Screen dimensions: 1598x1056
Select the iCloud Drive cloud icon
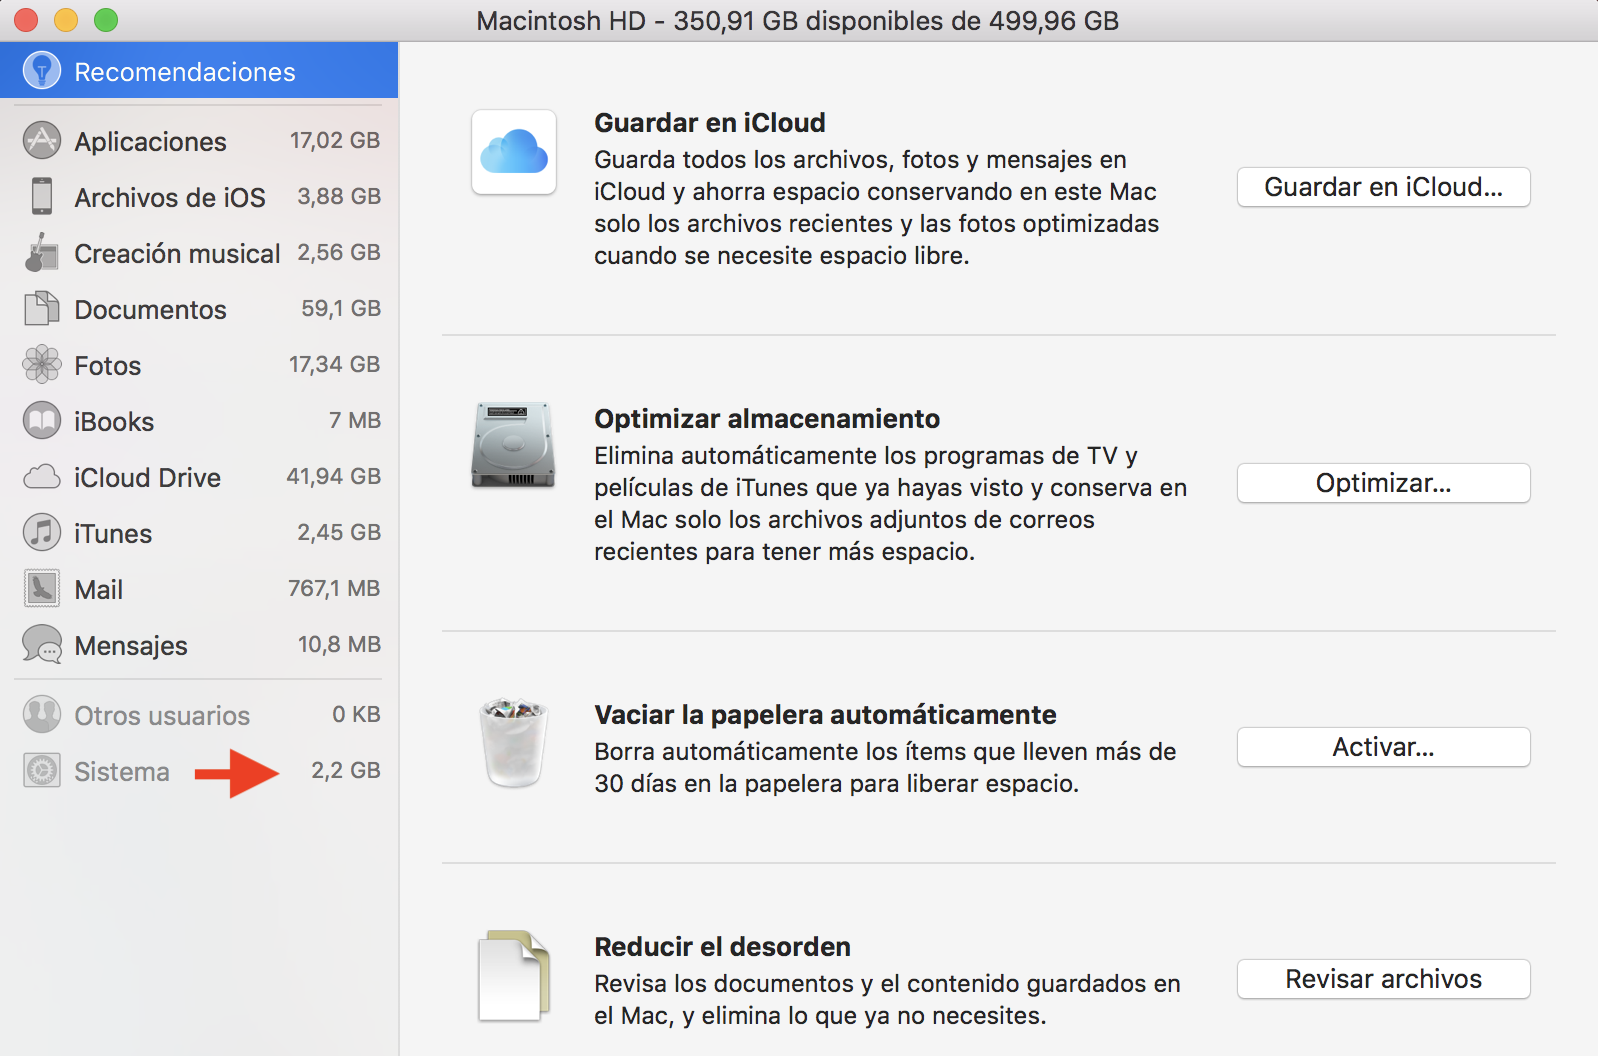pos(42,477)
